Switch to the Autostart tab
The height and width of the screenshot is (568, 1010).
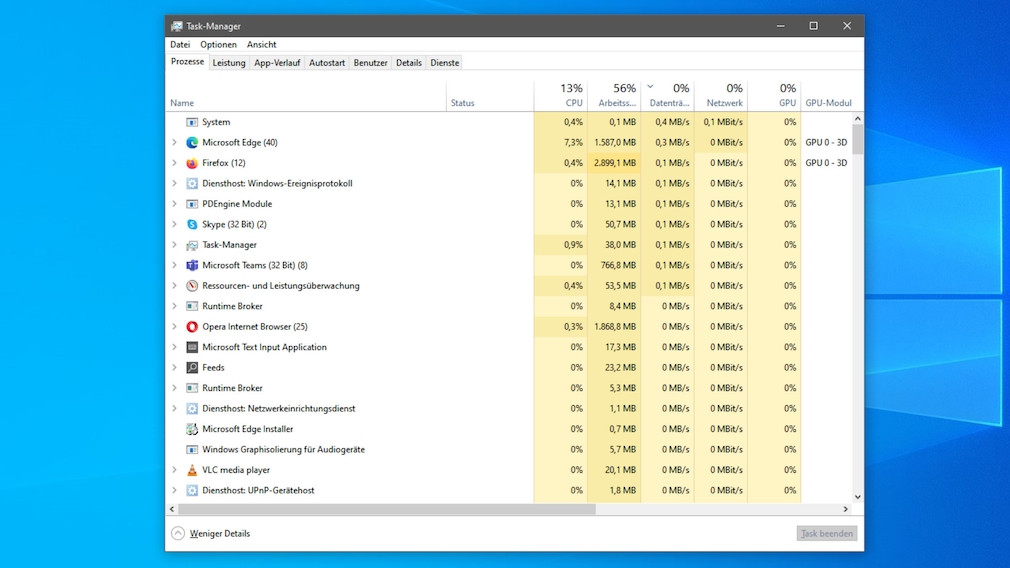pyautogui.click(x=327, y=62)
